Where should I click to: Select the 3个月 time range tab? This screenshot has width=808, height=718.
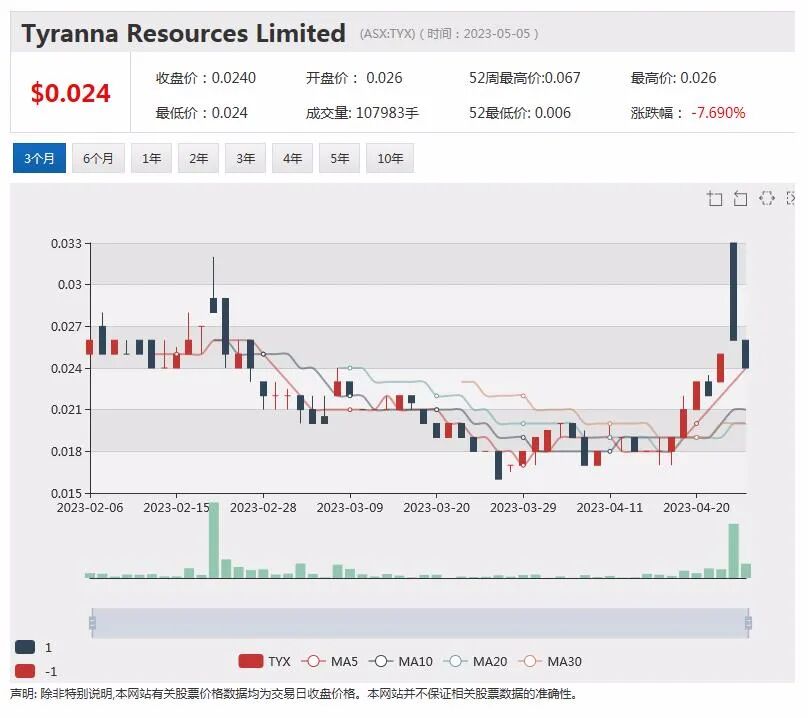pyautogui.click(x=39, y=158)
